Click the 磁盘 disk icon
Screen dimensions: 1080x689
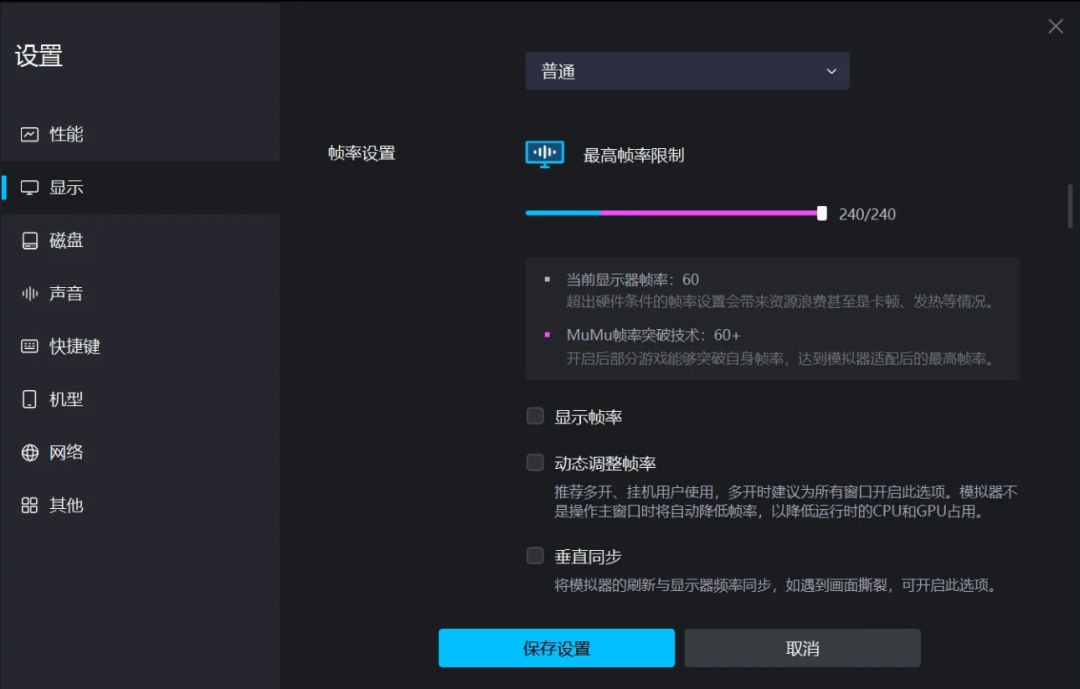pyautogui.click(x=30, y=240)
